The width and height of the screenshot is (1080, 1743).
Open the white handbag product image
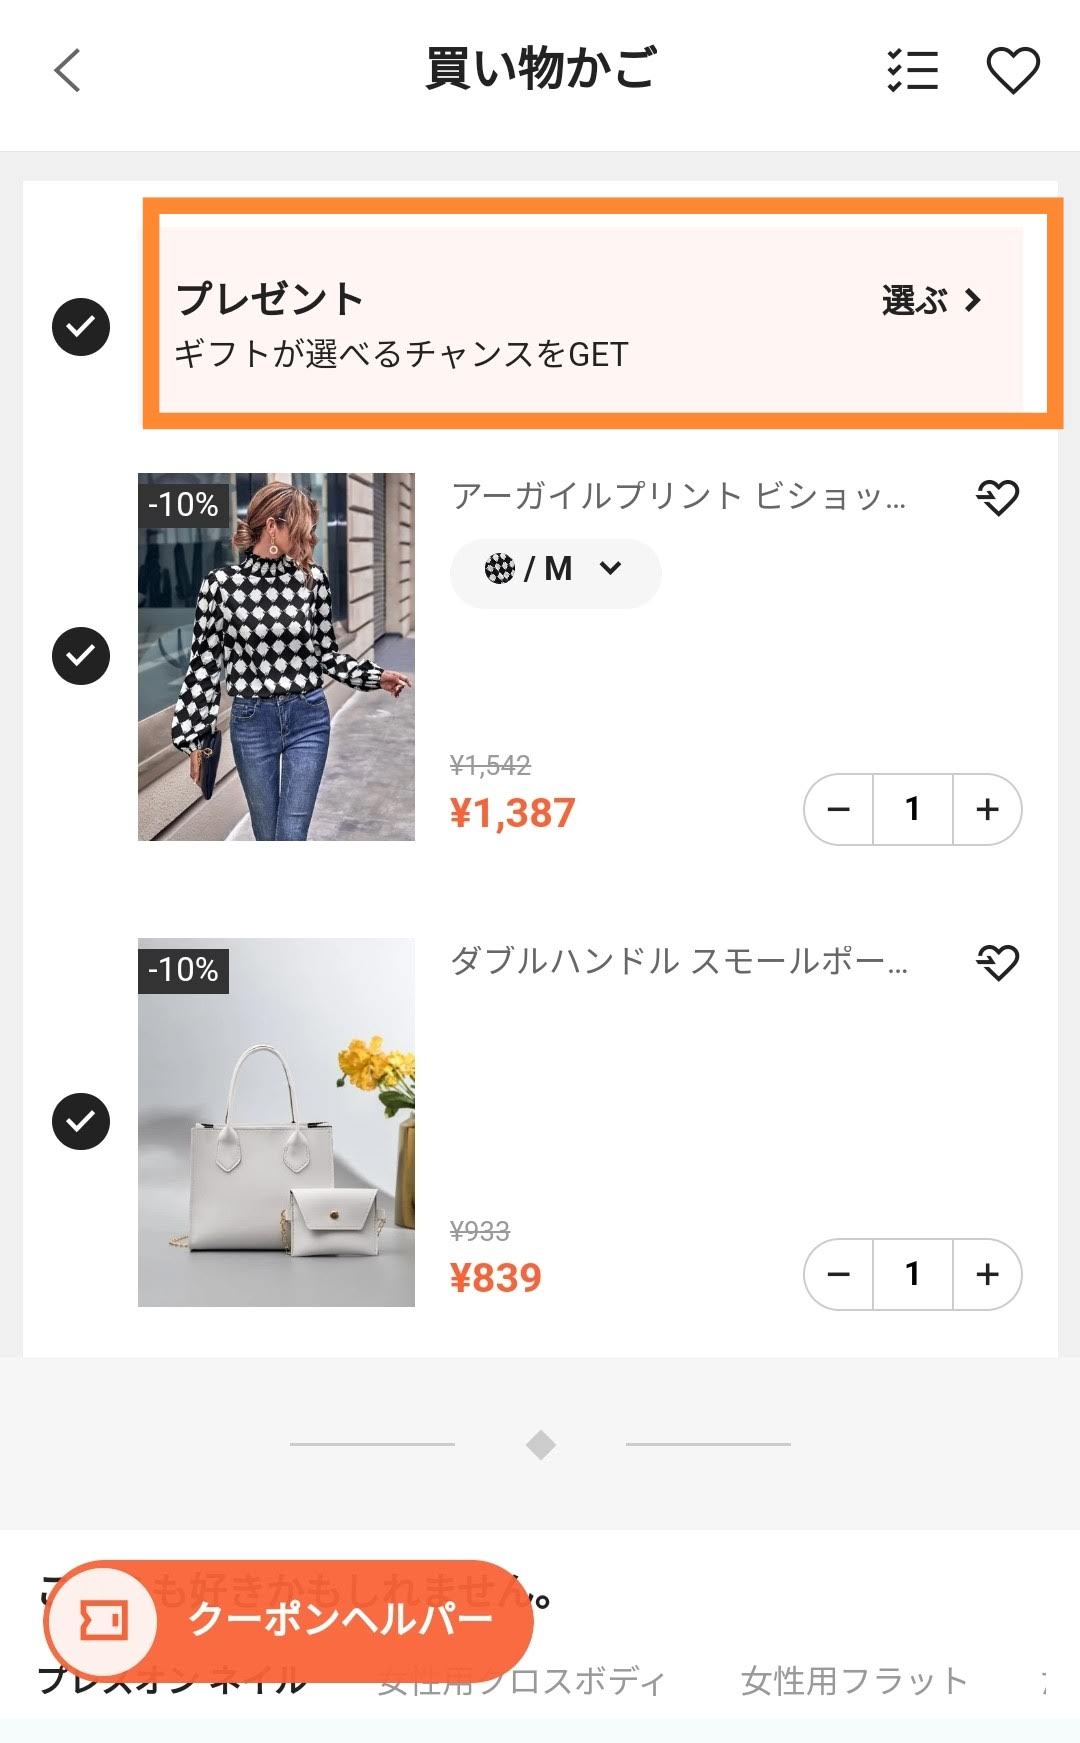pos(276,1121)
